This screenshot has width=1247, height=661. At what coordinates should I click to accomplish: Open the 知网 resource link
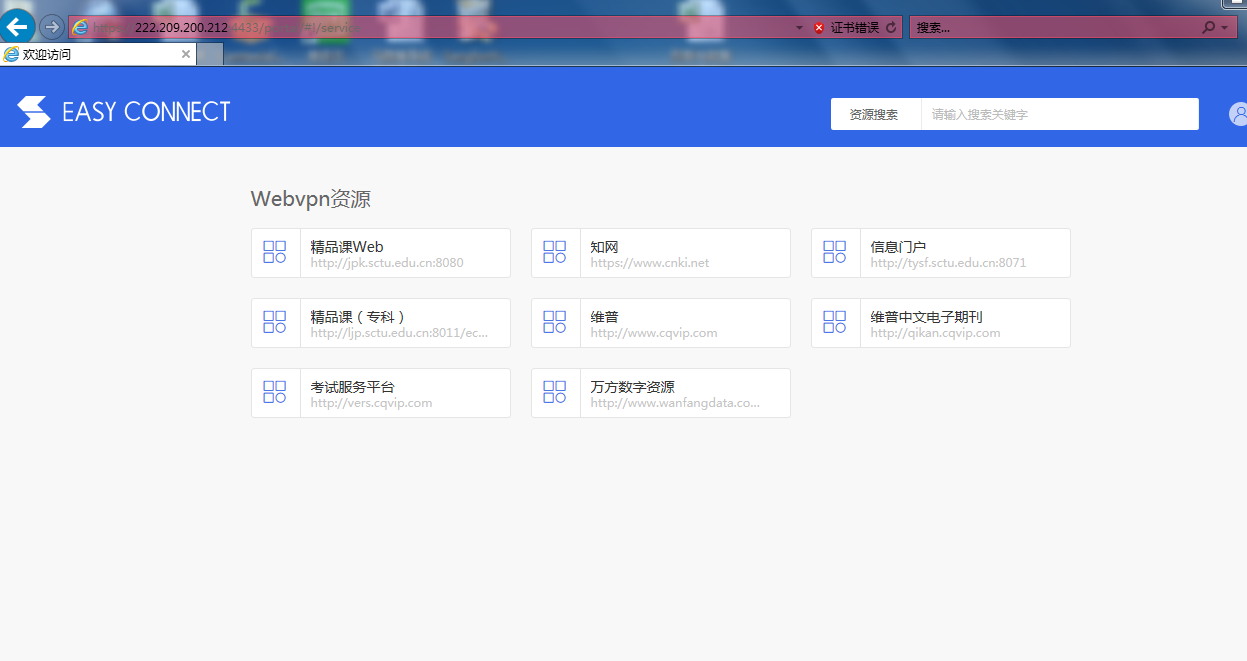tap(661, 253)
